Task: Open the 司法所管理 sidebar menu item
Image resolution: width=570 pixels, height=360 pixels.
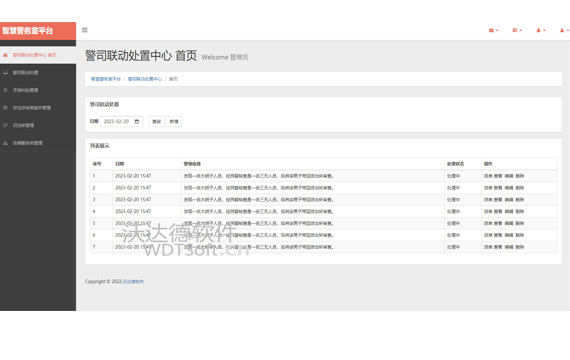Action: (x=38, y=125)
